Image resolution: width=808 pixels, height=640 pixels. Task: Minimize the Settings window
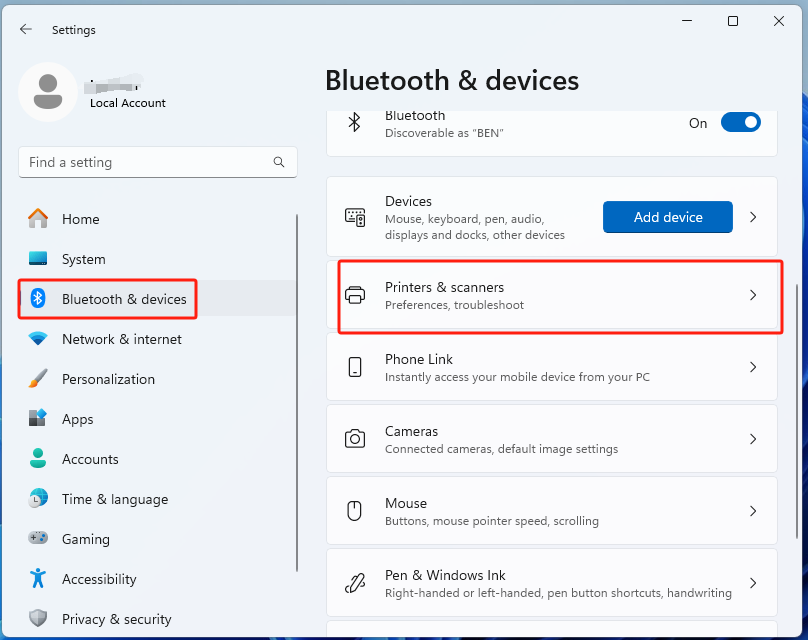(x=687, y=21)
